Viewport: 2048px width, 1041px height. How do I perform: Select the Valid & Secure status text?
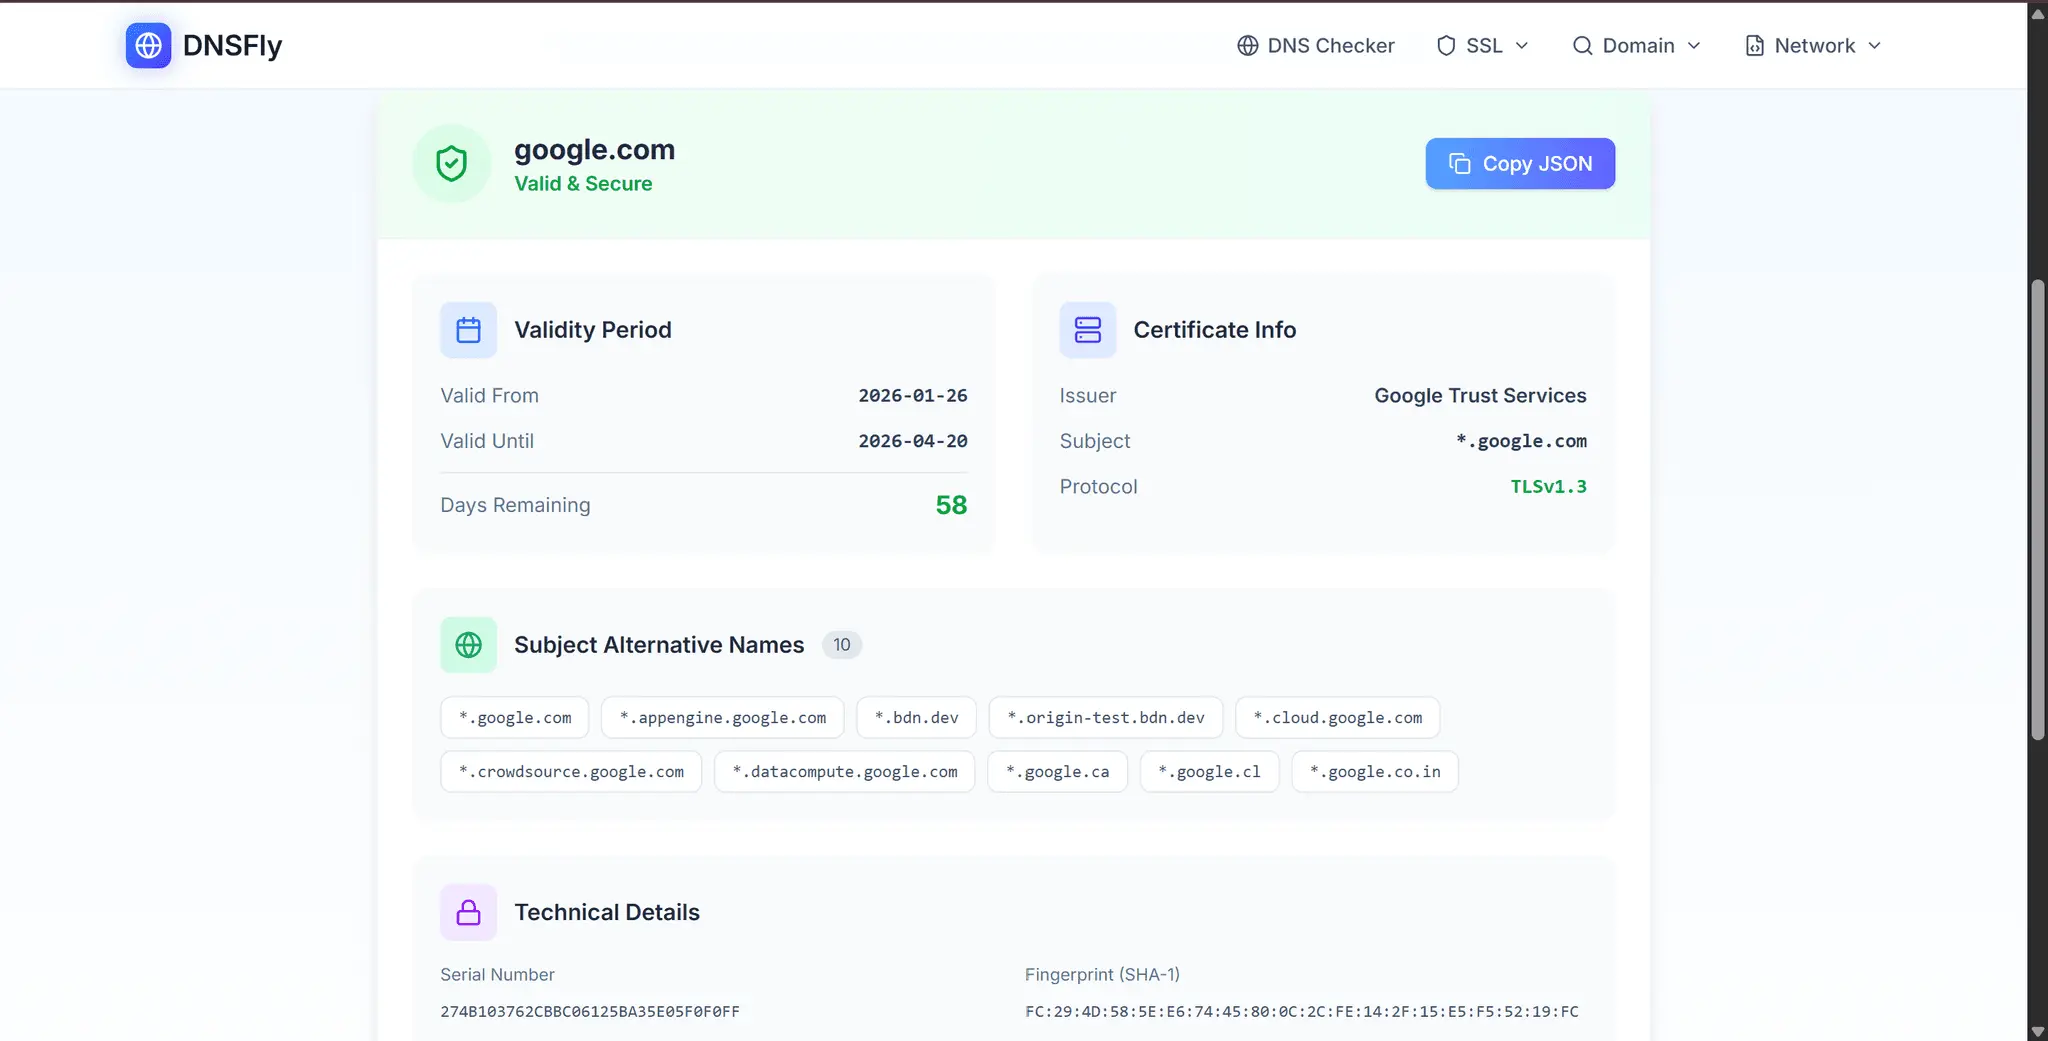(x=583, y=183)
